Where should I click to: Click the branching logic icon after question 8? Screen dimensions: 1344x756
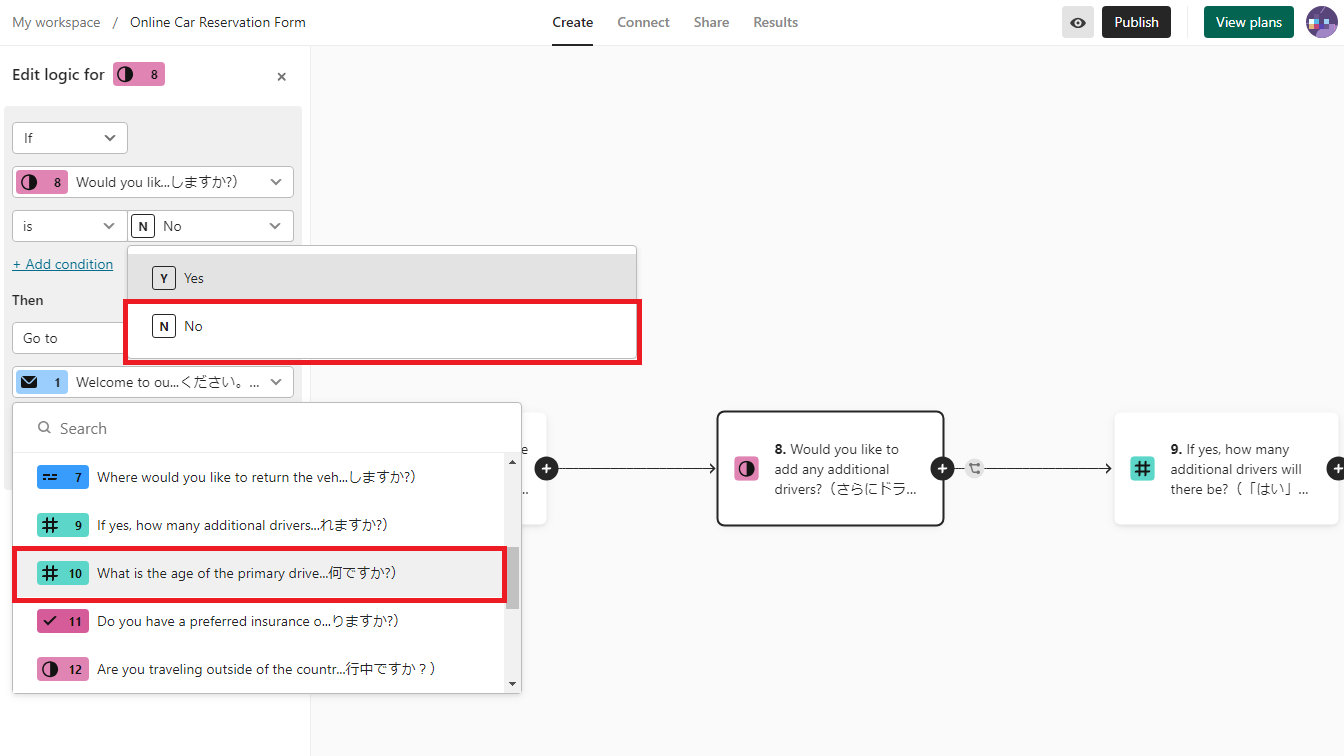pos(975,468)
